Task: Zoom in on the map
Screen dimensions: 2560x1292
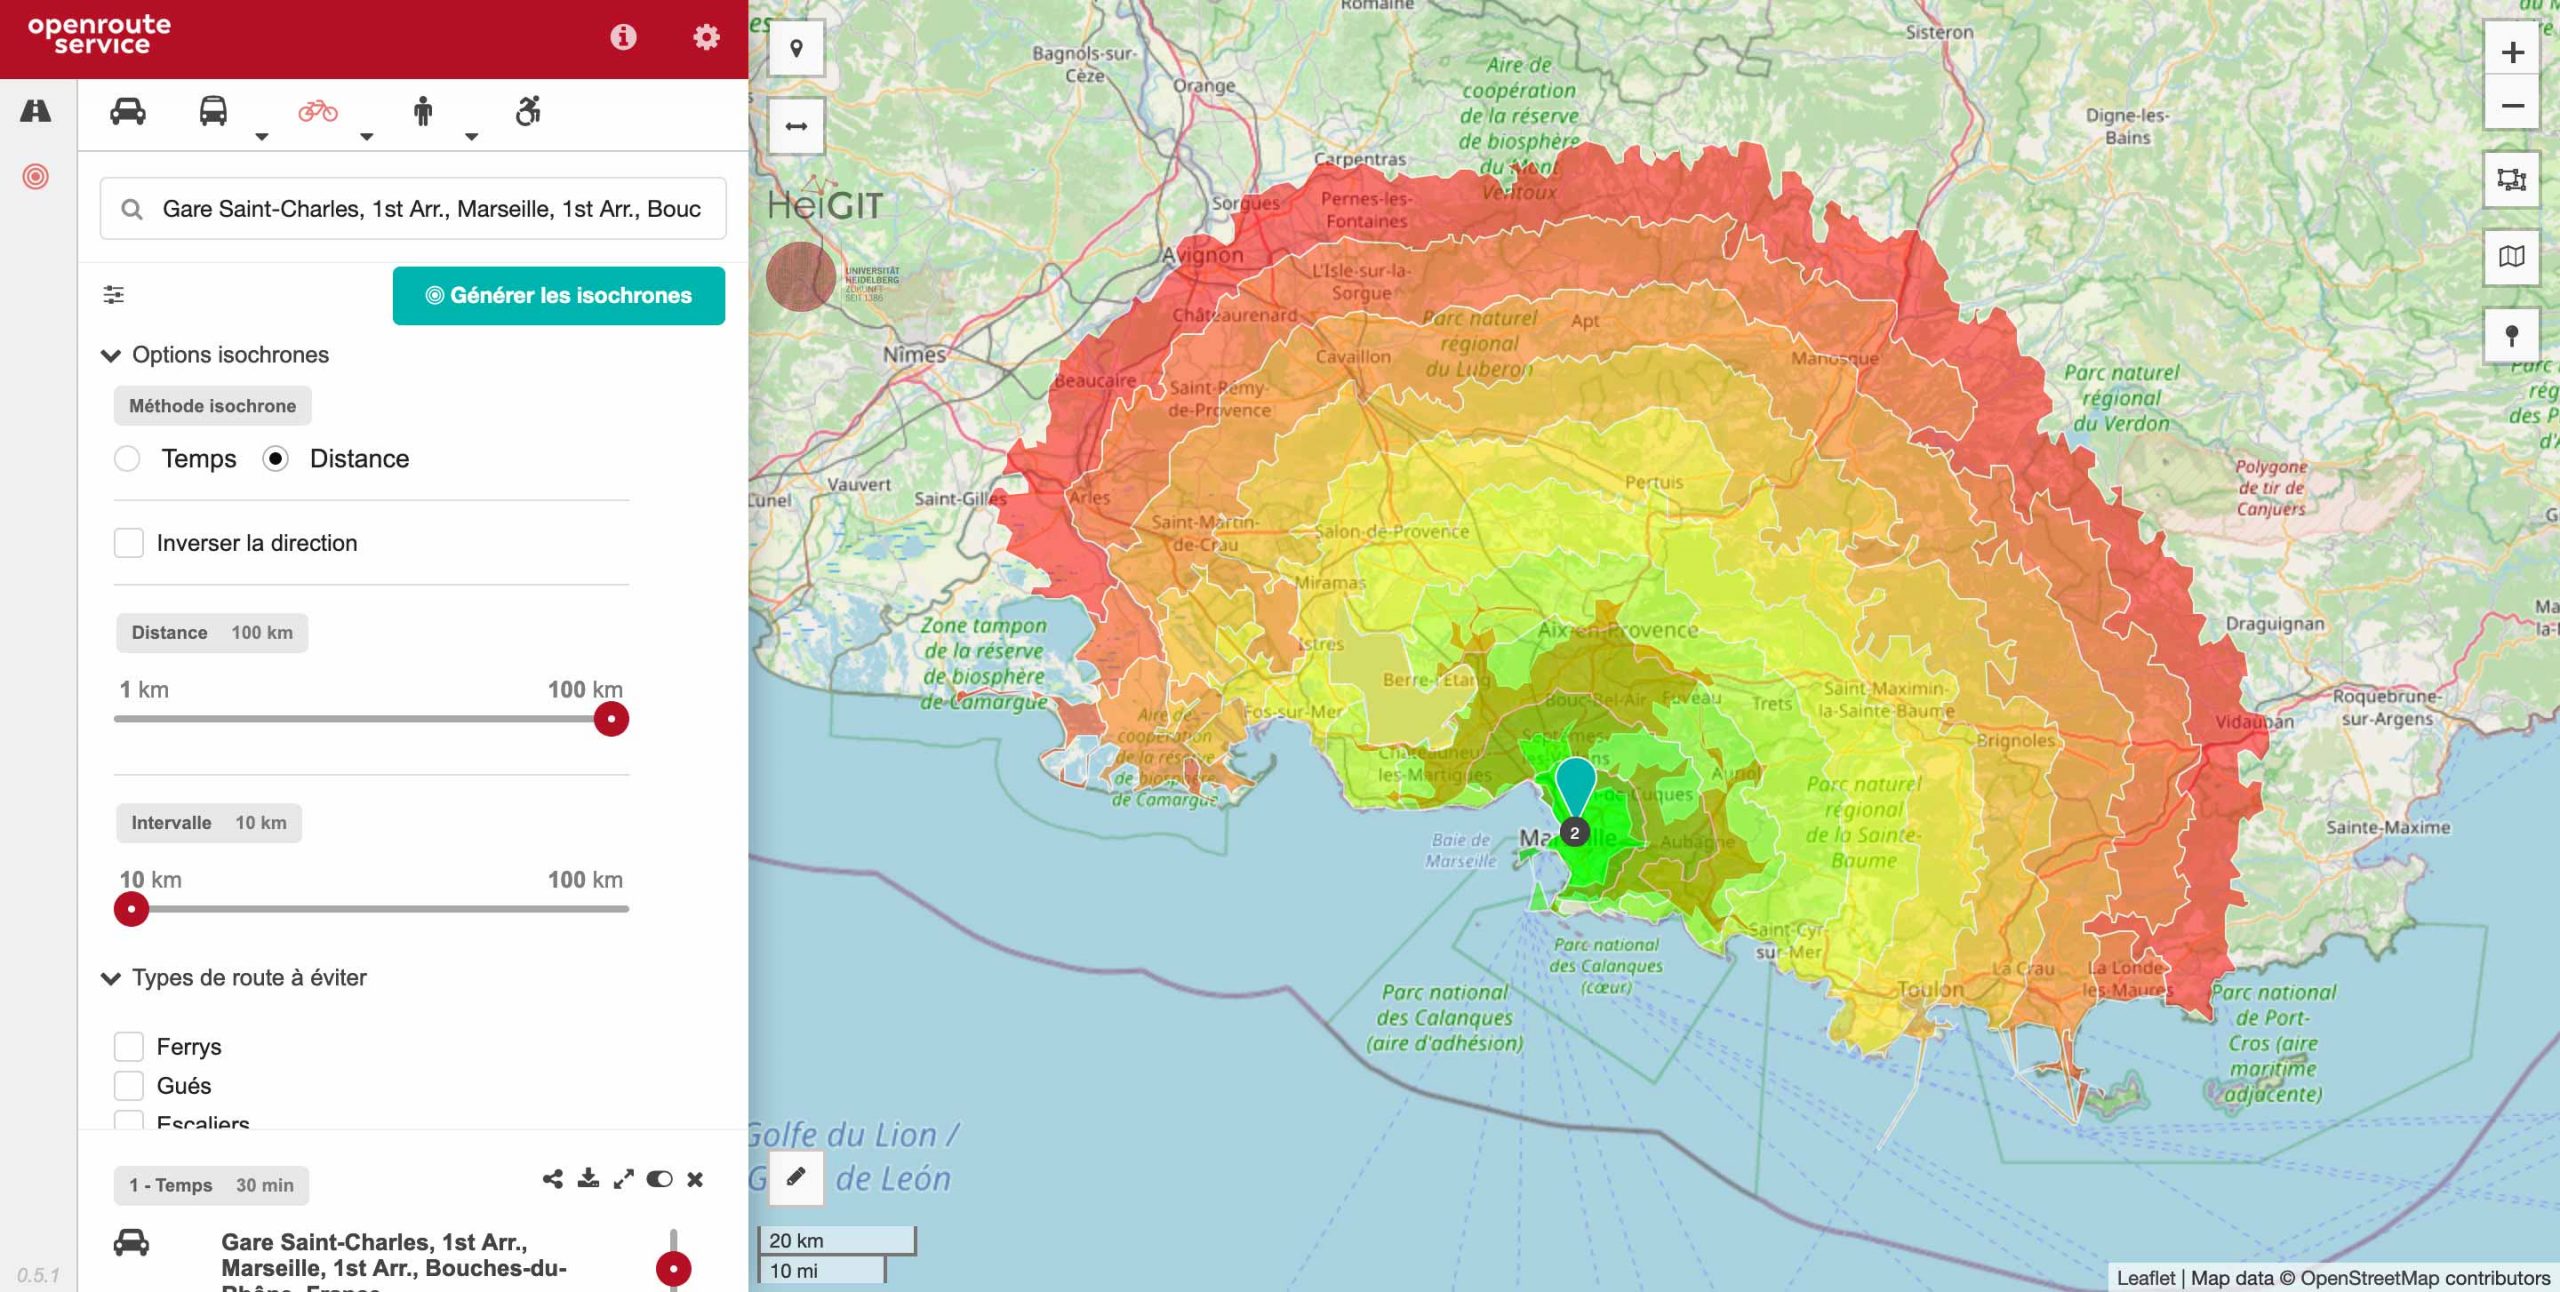Action: coord(2512,52)
